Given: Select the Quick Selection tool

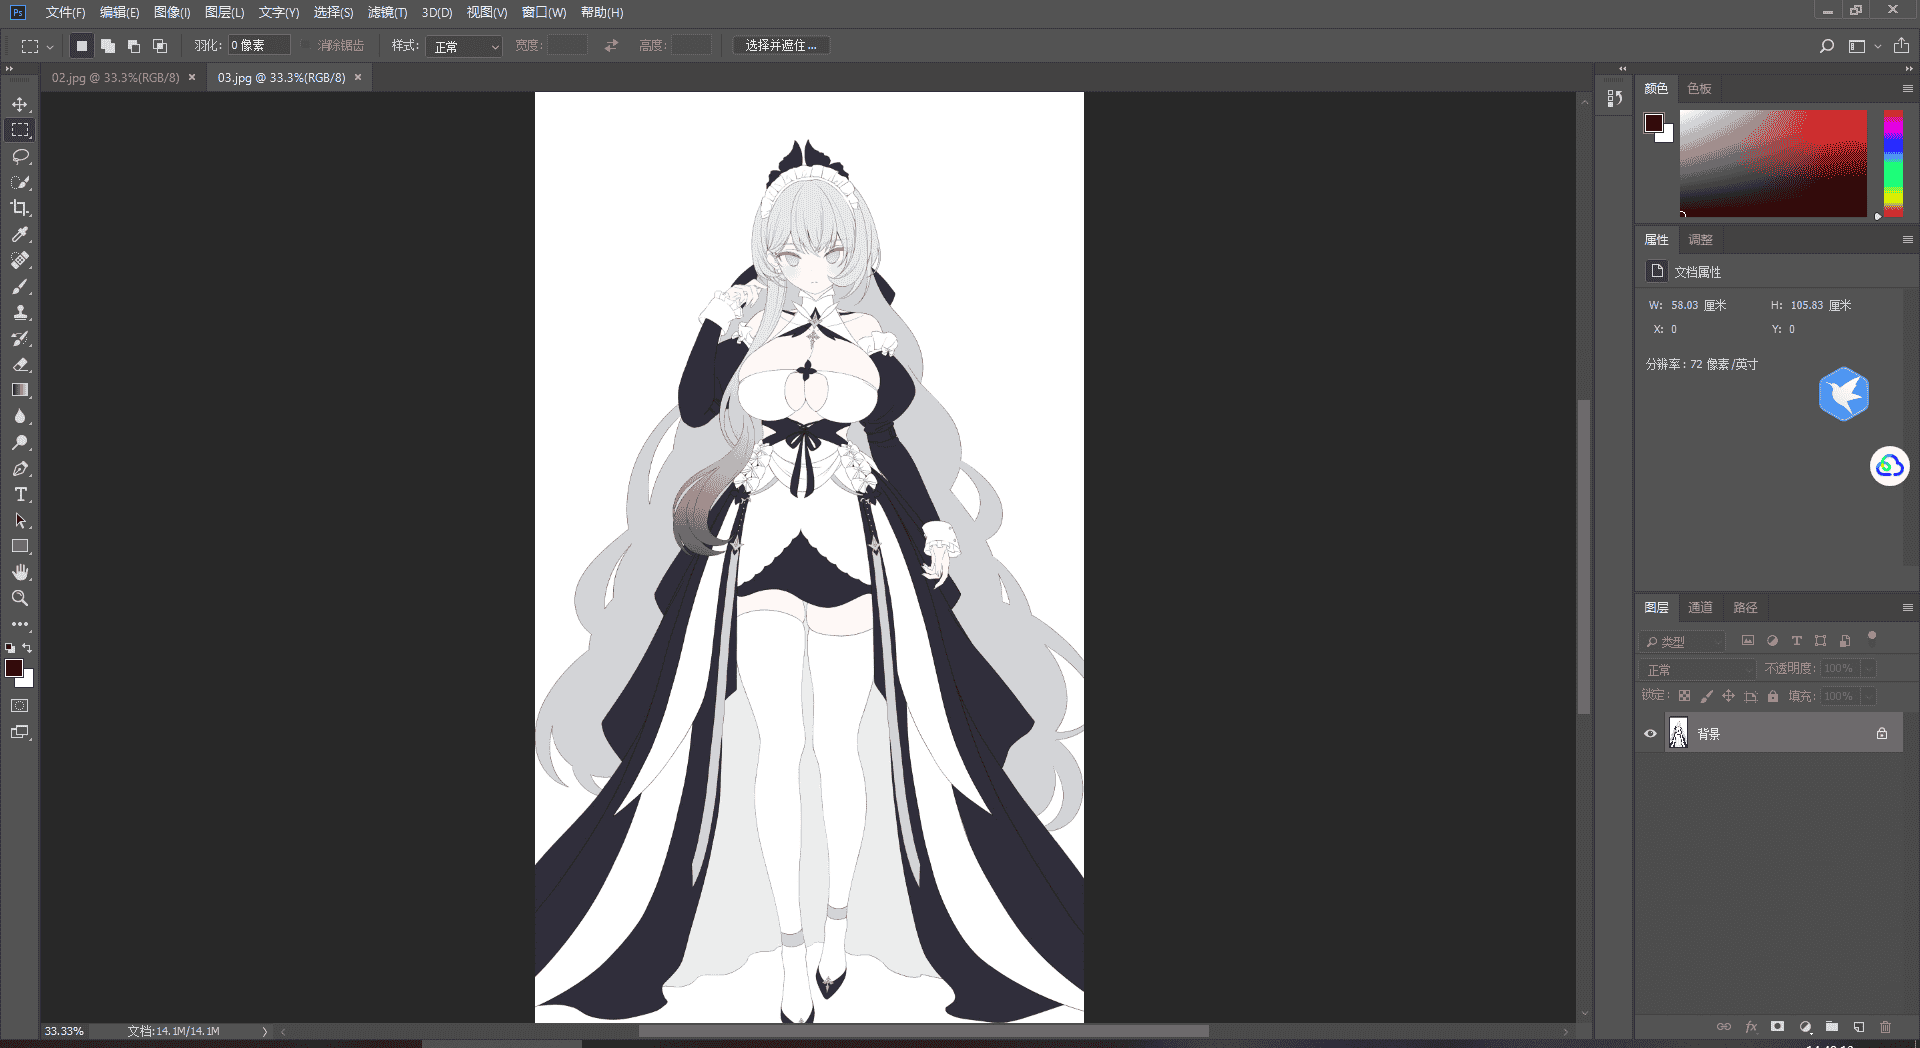Looking at the screenshot, I should (x=20, y=182).
